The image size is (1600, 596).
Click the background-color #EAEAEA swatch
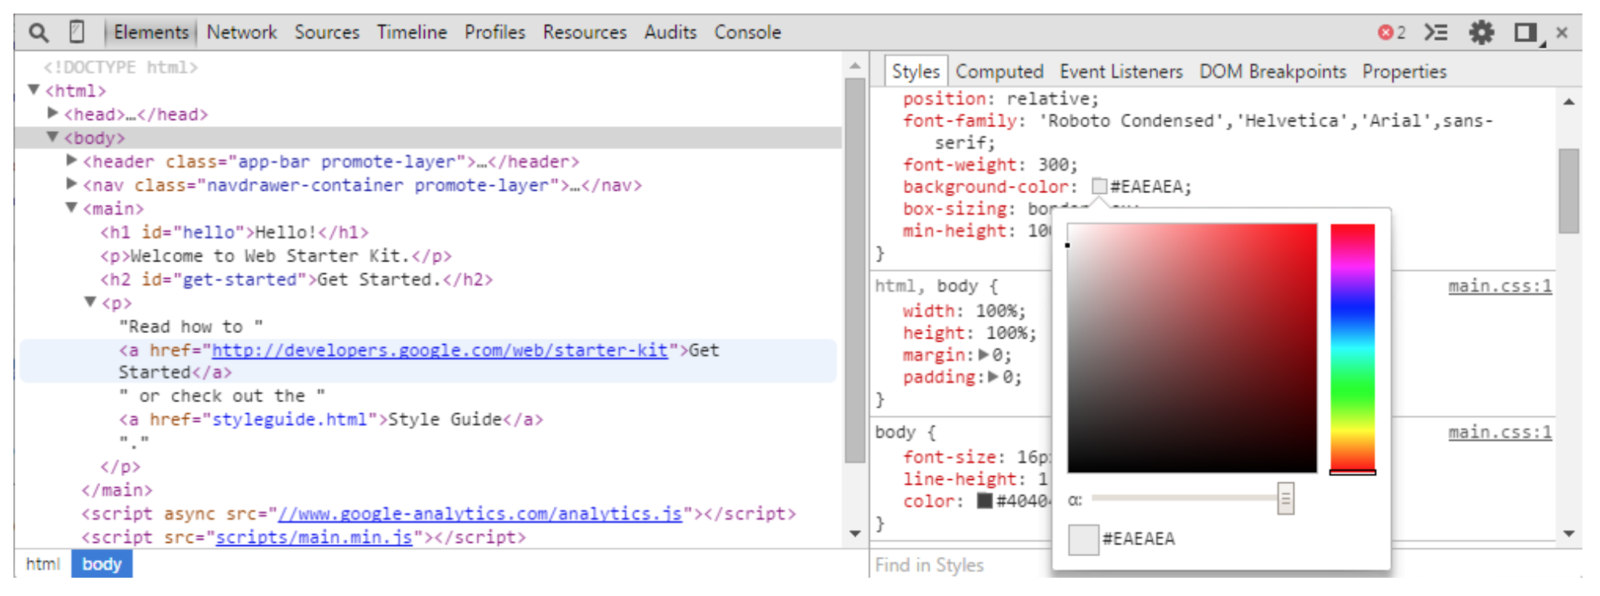1099,186
